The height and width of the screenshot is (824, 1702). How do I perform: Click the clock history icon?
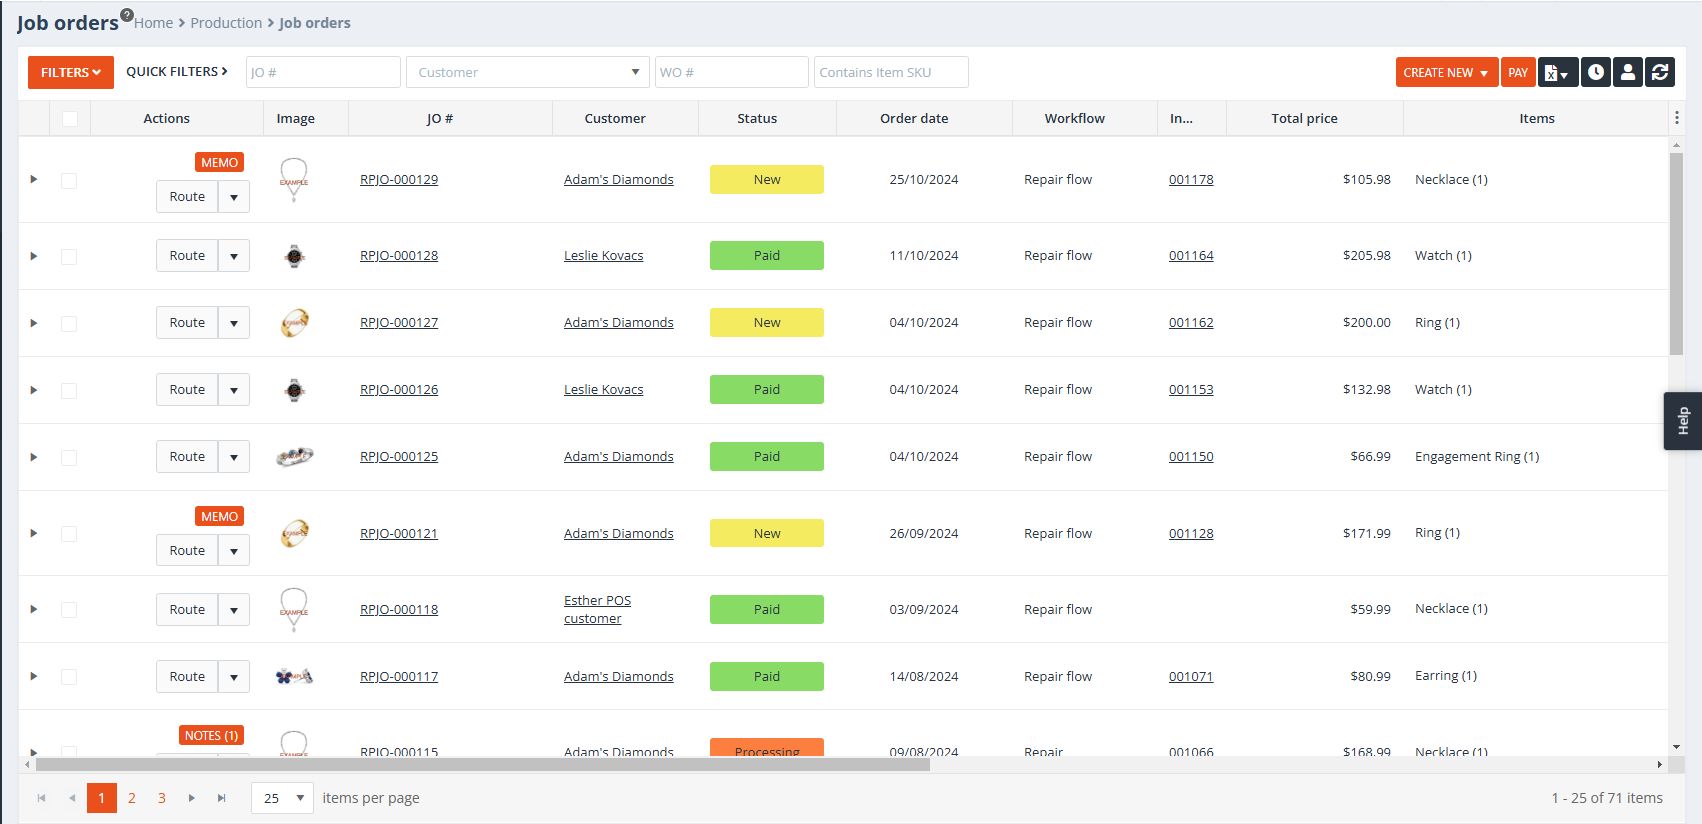point(1596,72)
